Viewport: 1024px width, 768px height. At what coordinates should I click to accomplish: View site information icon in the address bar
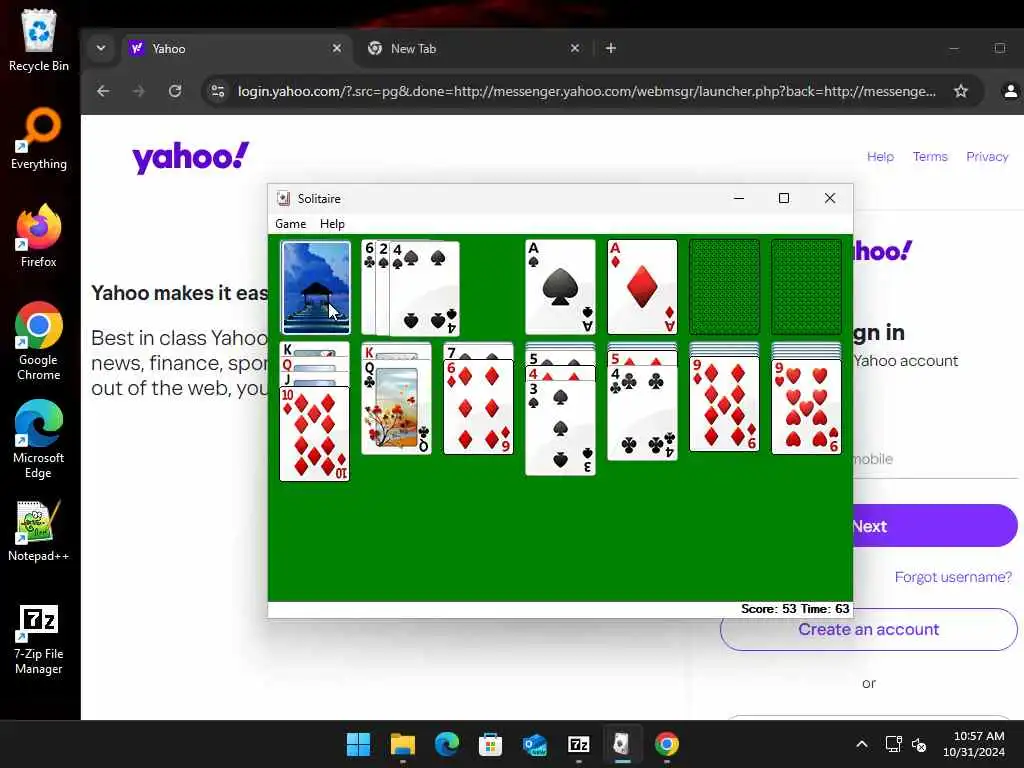(218, 91)
